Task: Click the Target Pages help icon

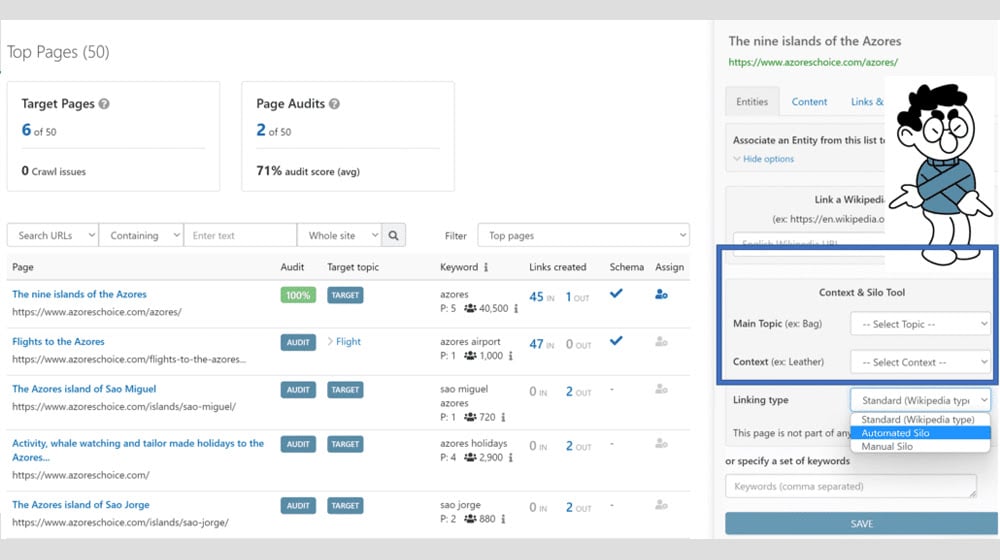Action: click(x=104, y=103)
